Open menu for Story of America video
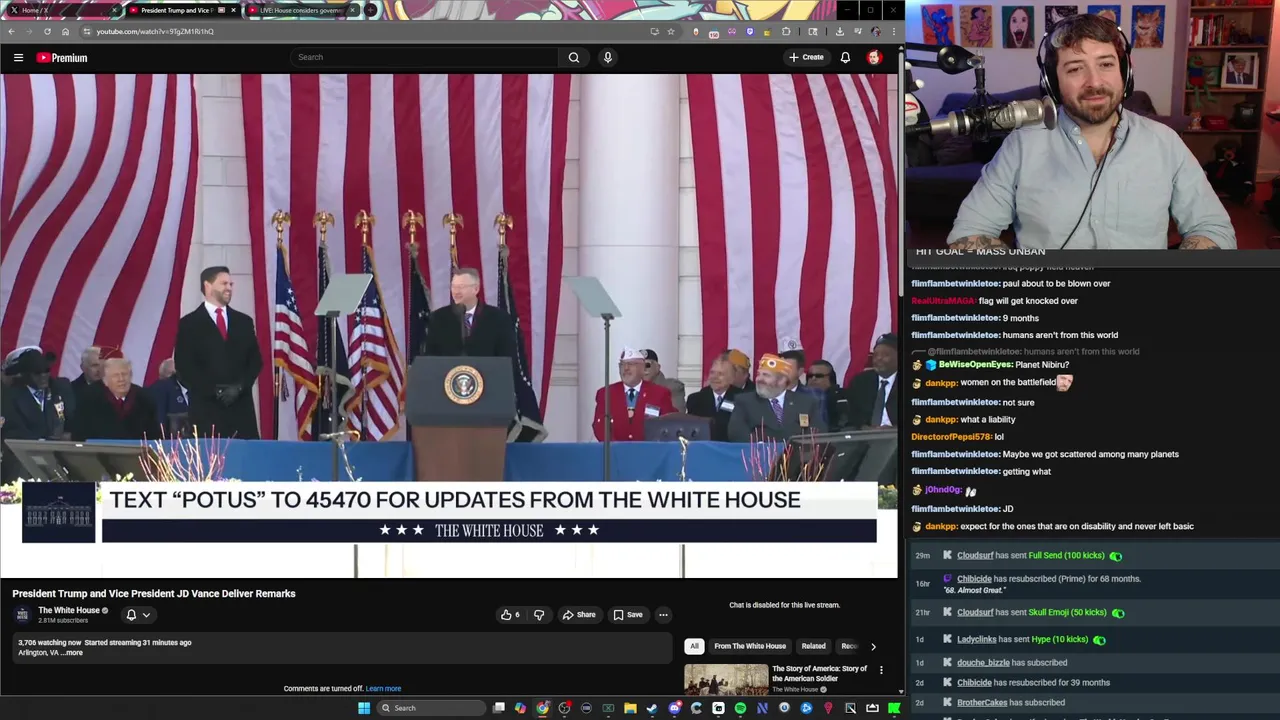The image size is (1280, 720). (881, 670)
